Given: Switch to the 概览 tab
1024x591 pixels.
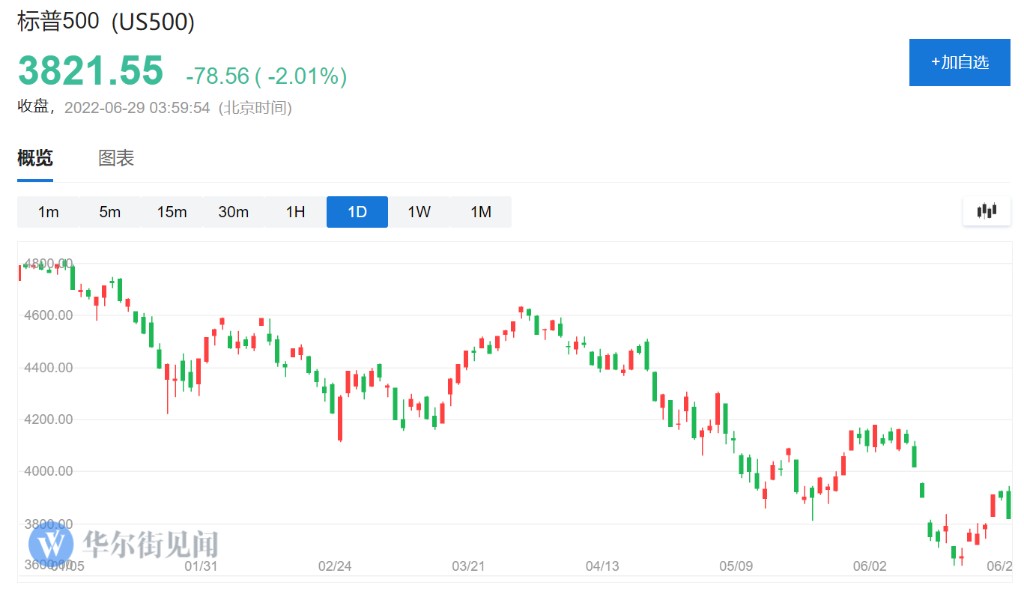Looking at the screenshot, I should tap(35, 158).
